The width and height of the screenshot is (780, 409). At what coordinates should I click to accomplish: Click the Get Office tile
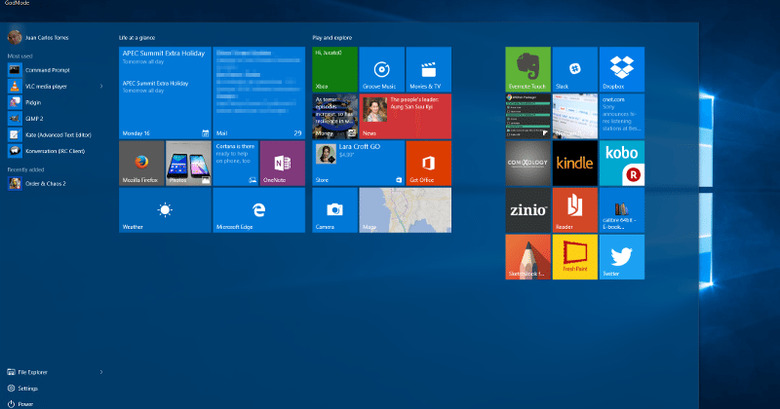coord(428,163)
